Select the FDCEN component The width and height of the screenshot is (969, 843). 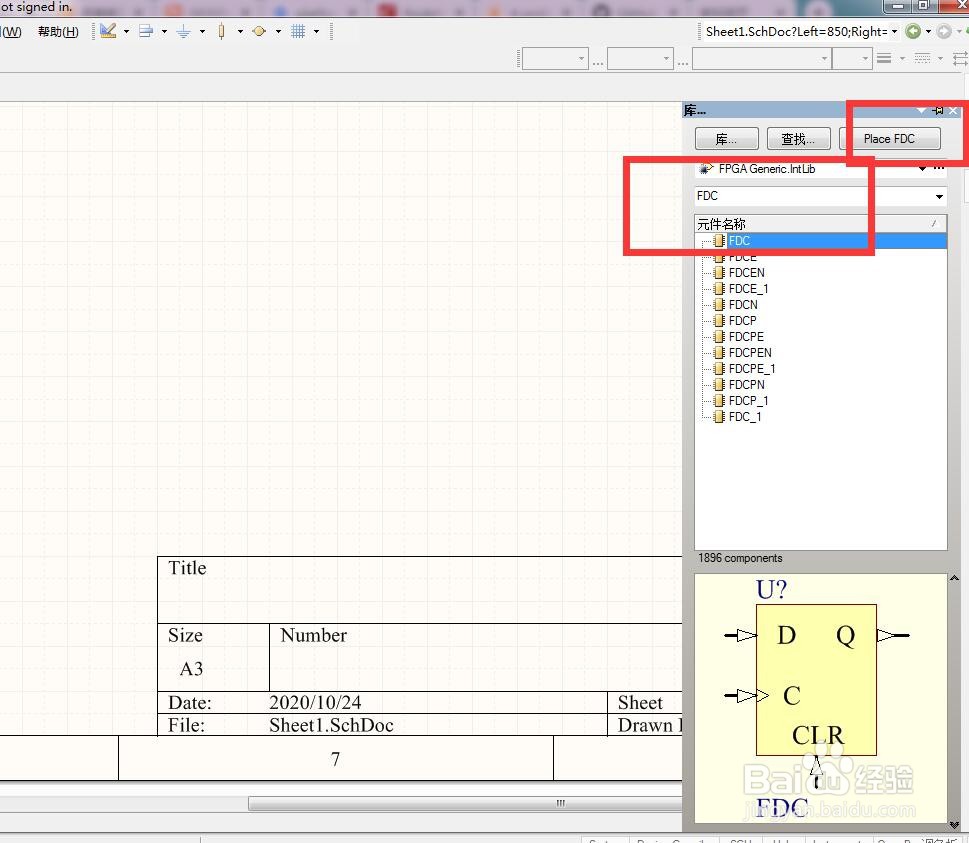(x=747, y=273)
